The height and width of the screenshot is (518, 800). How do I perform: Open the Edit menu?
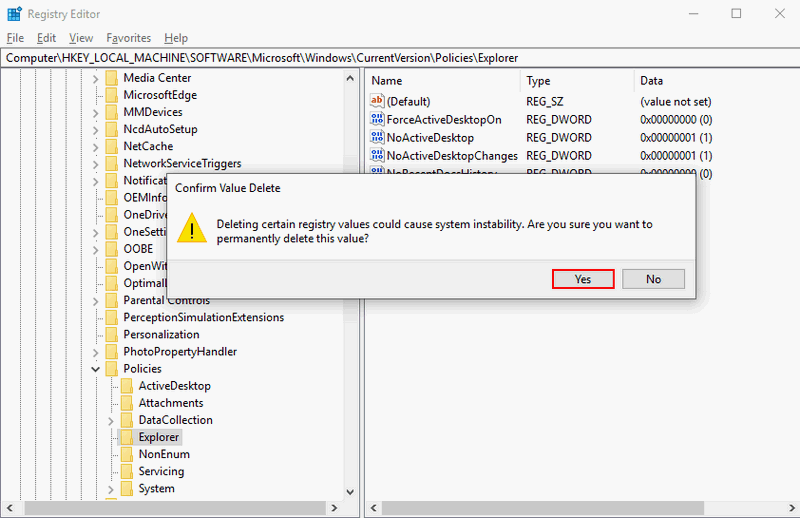point(46,38)
